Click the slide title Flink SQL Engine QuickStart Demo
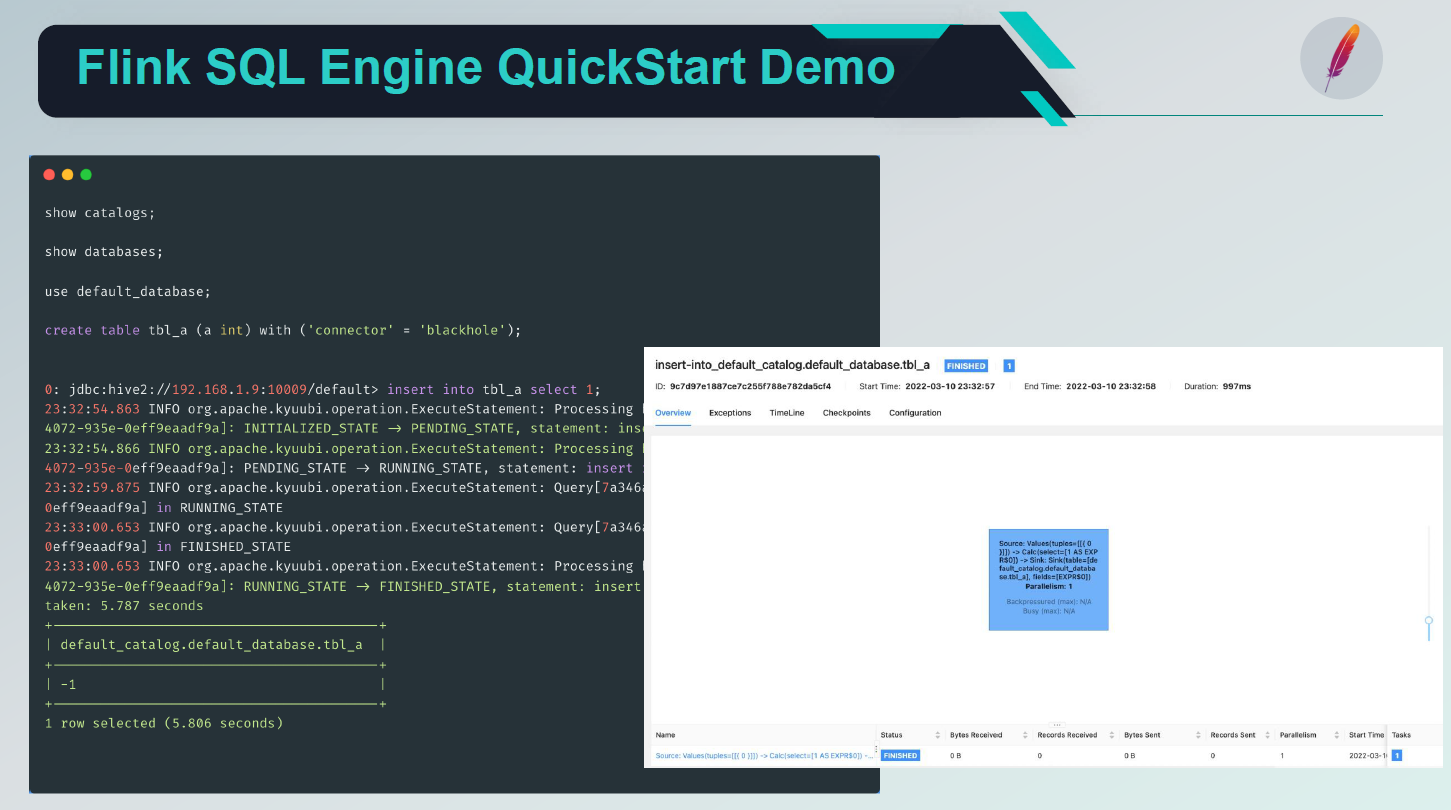The image size is (1451, 810). click(485, 68)
